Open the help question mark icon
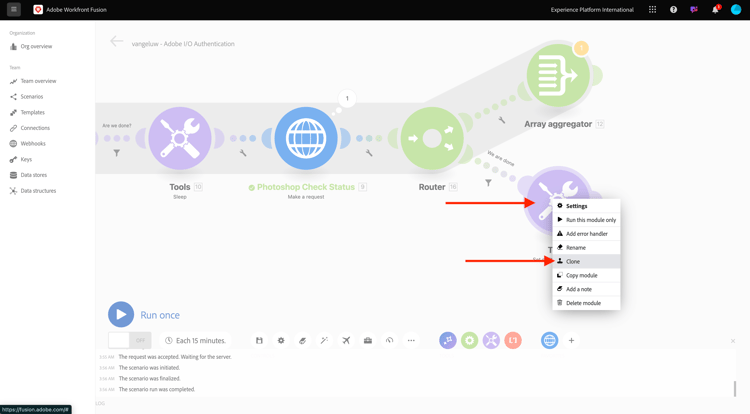The width and height of the screenshot is (750, 414). pyautogui.click(x=673, y=10)
